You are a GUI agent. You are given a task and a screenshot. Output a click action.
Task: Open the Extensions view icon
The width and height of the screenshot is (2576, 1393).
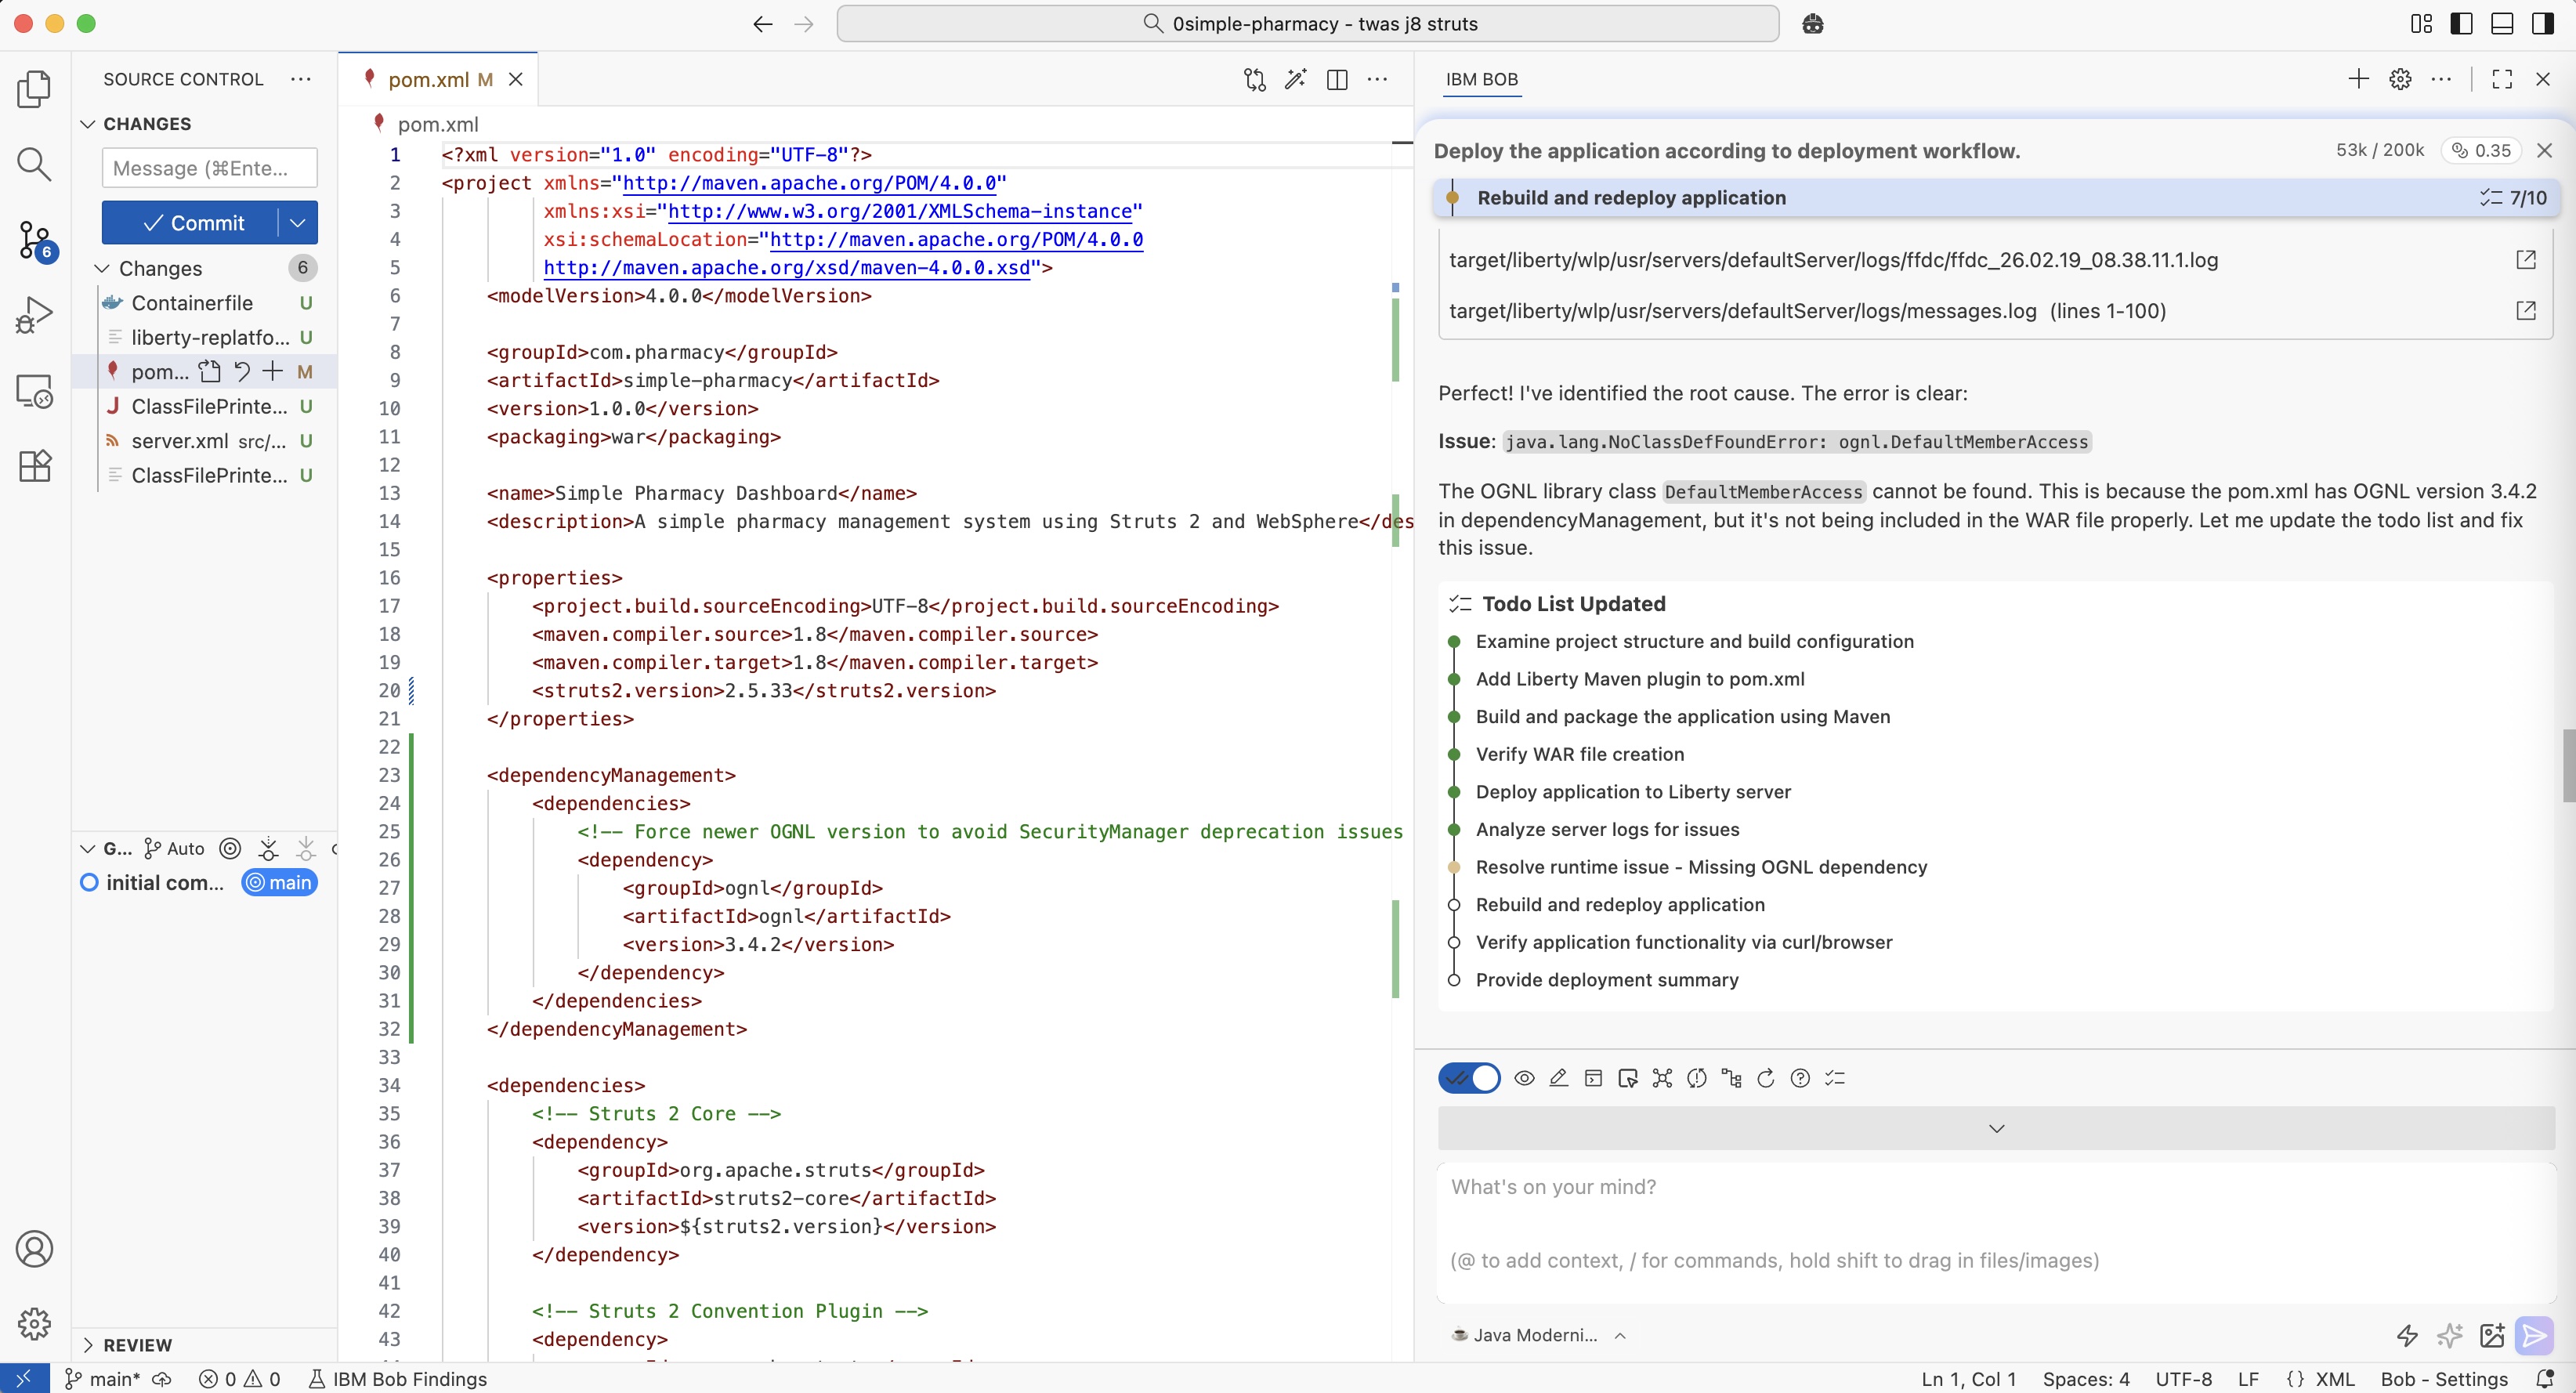[x=34, y=466]
